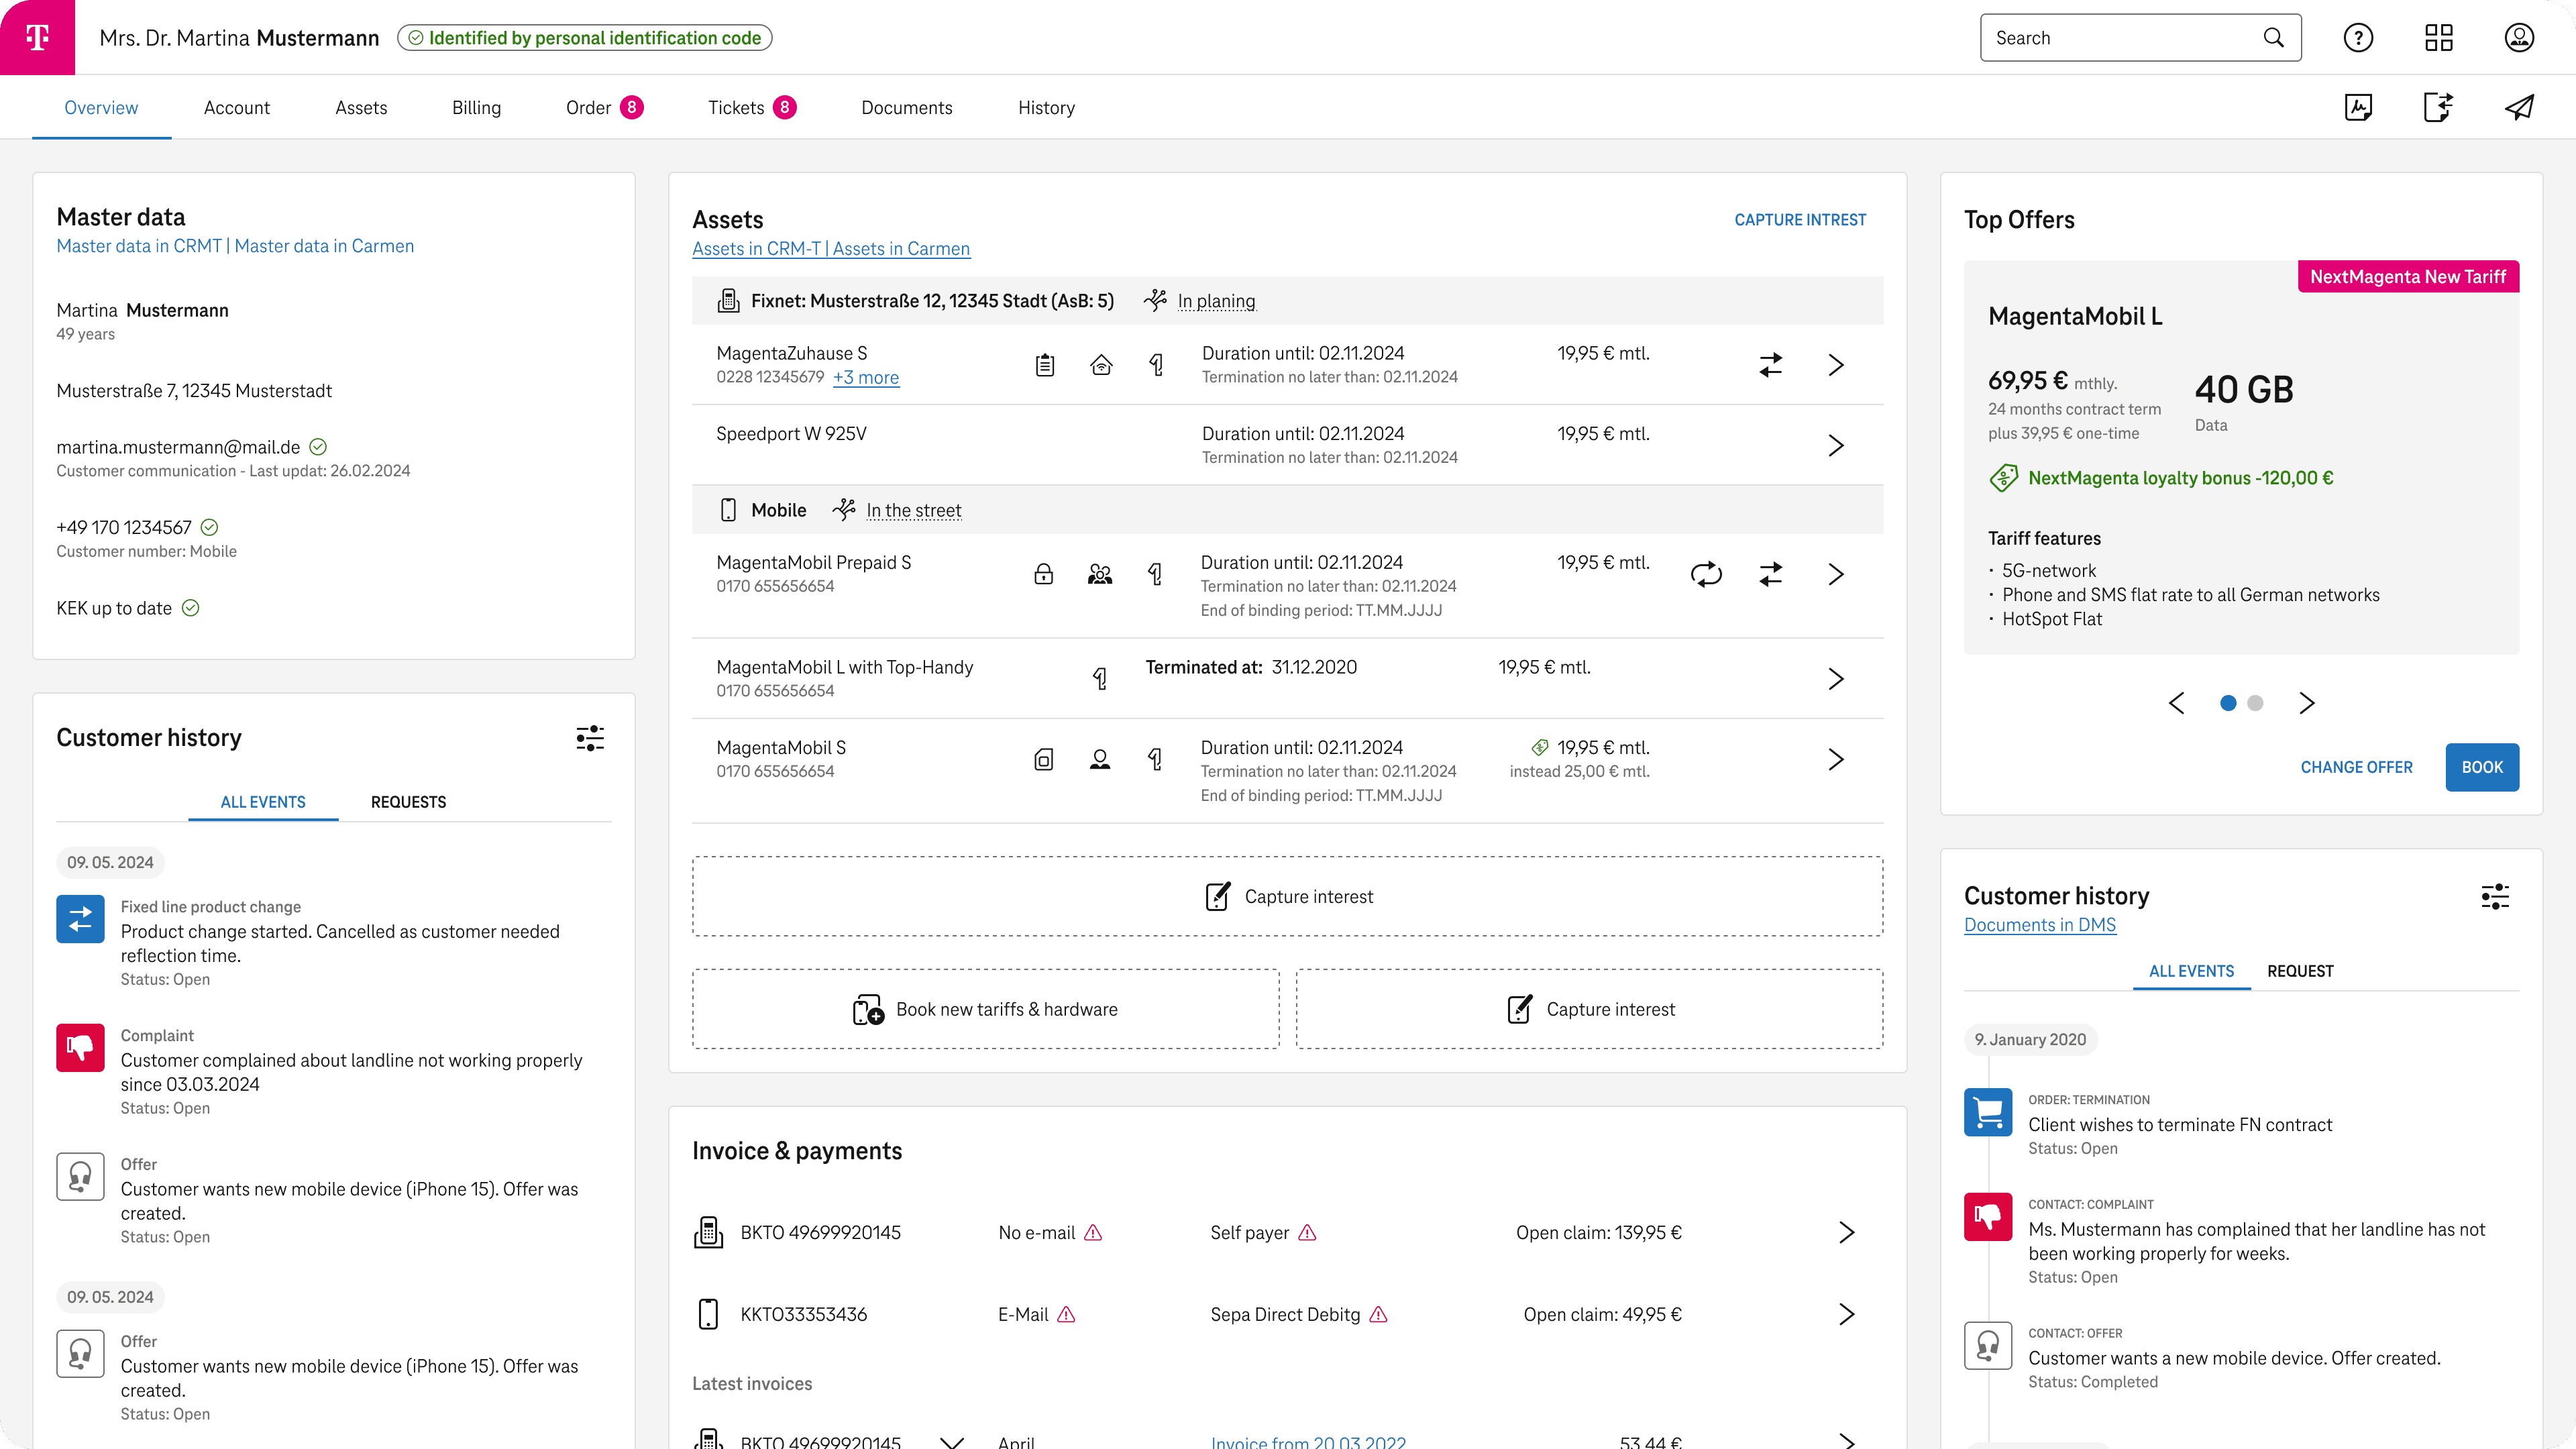
Task: Switch to REQUESTS tab in Customer history
Action: pos(408,802)
